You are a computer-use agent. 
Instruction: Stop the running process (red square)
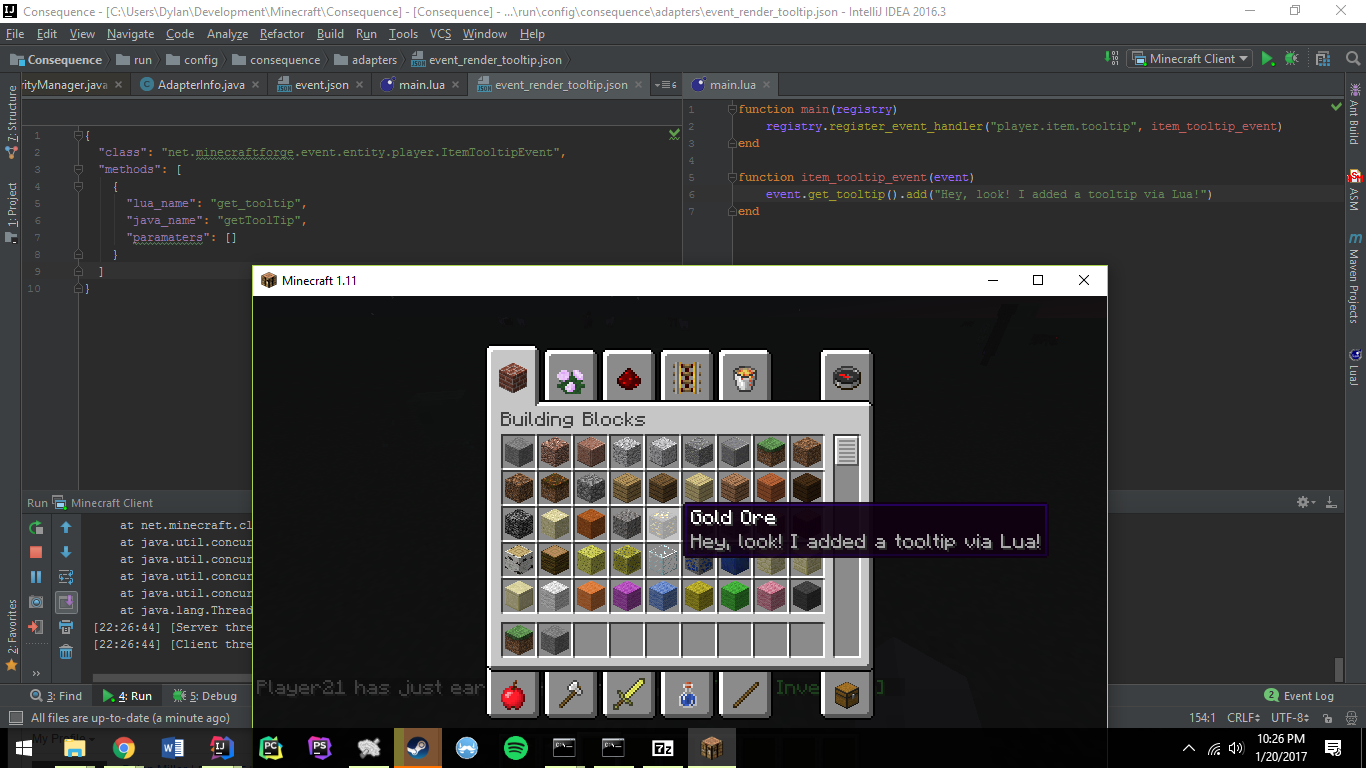(36, 552)
